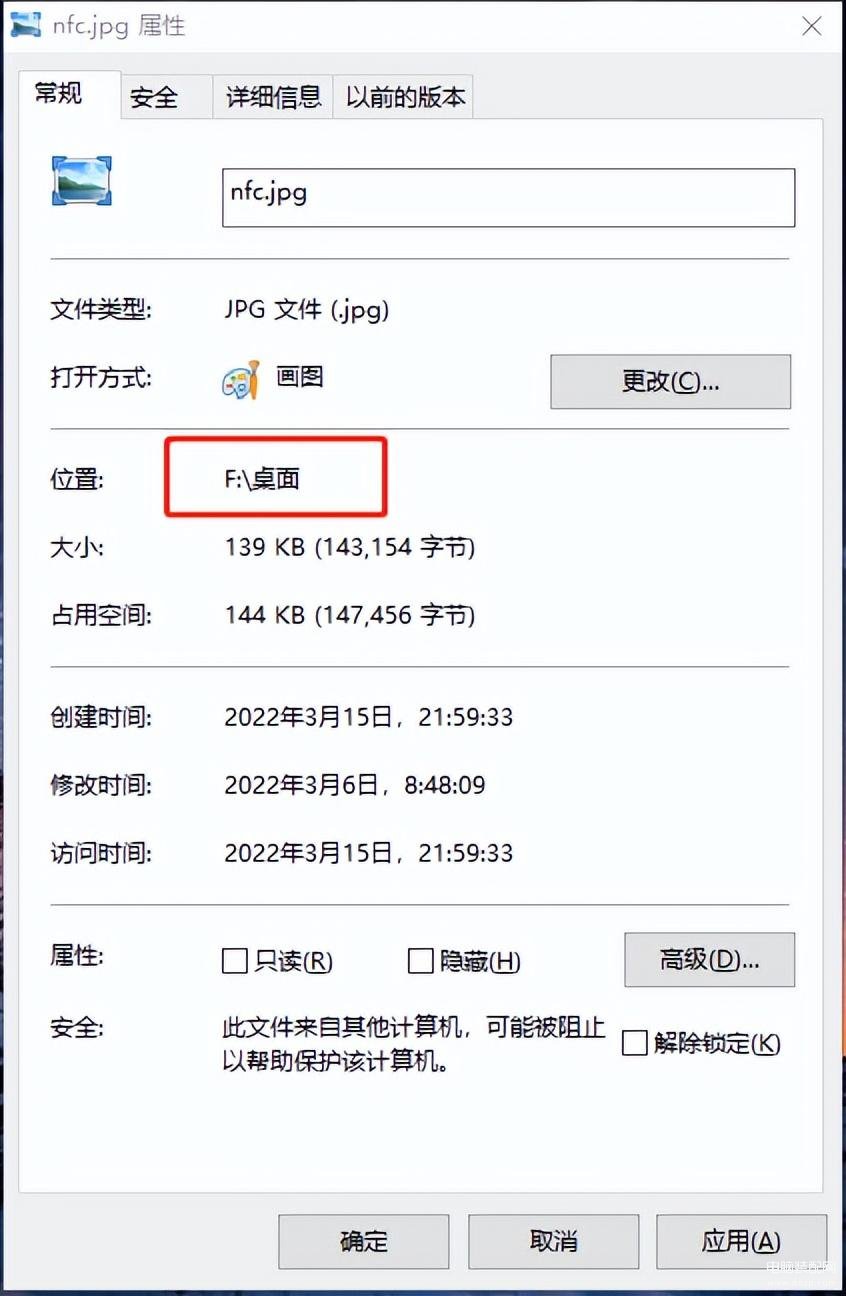Viewport: 846px width, 1296px height.
Task: Click the image file icon beside the filename
Action: coord(81,181)
